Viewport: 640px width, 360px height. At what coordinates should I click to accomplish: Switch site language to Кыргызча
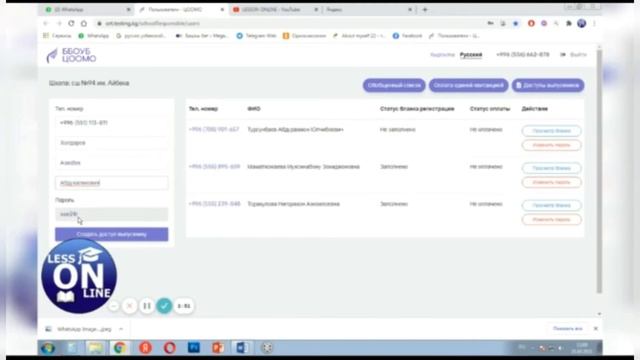pos(442,55)
